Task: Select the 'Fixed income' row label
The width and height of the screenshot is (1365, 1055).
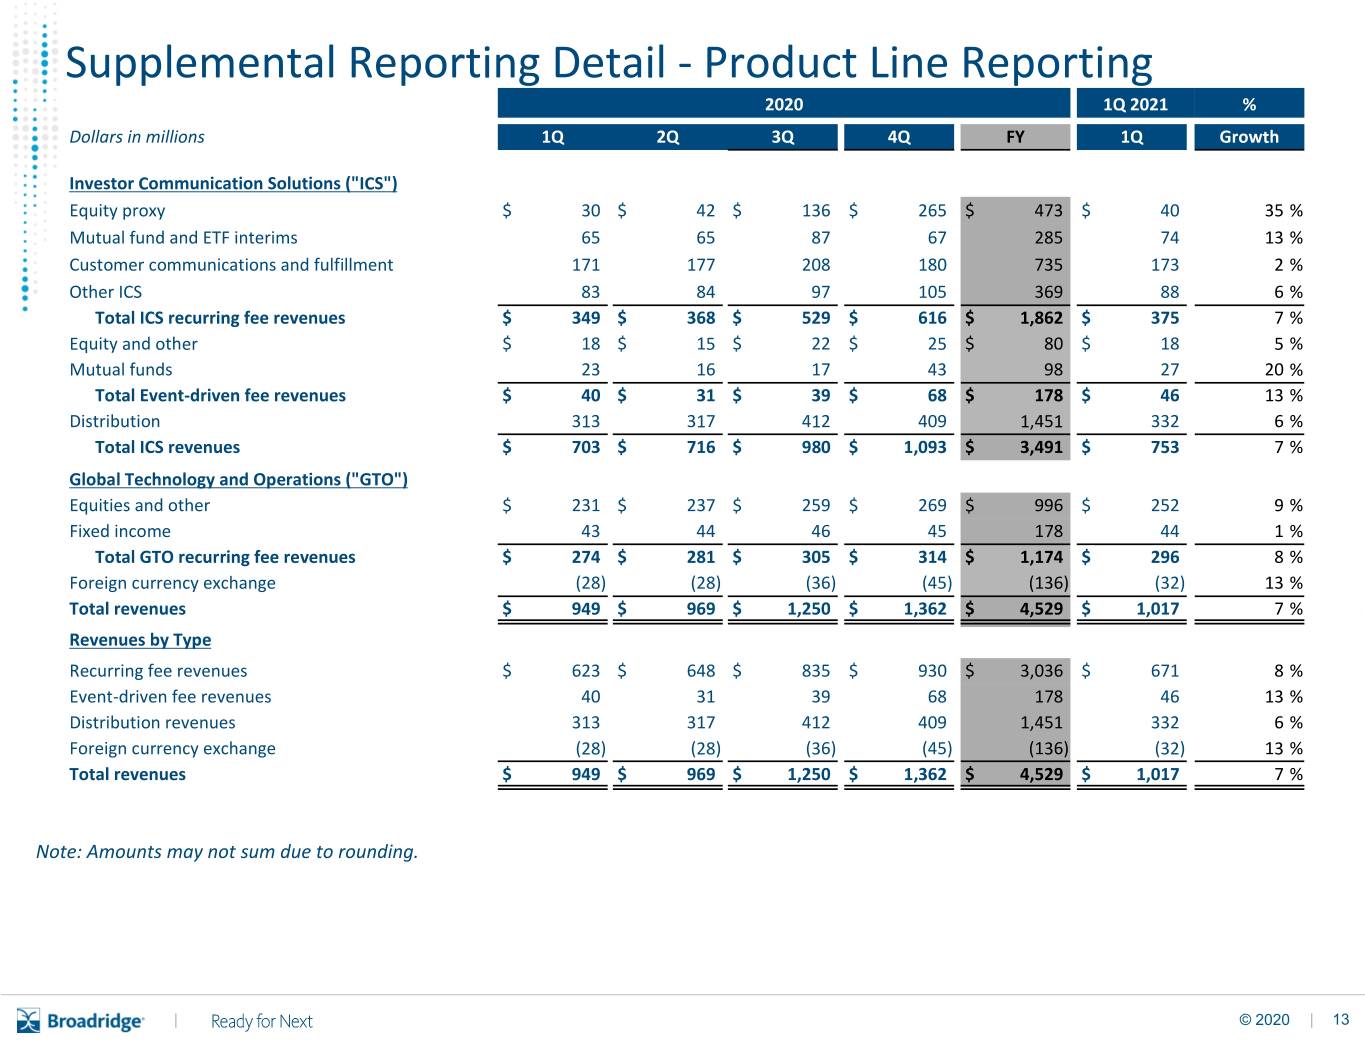Action: point(119,531)
